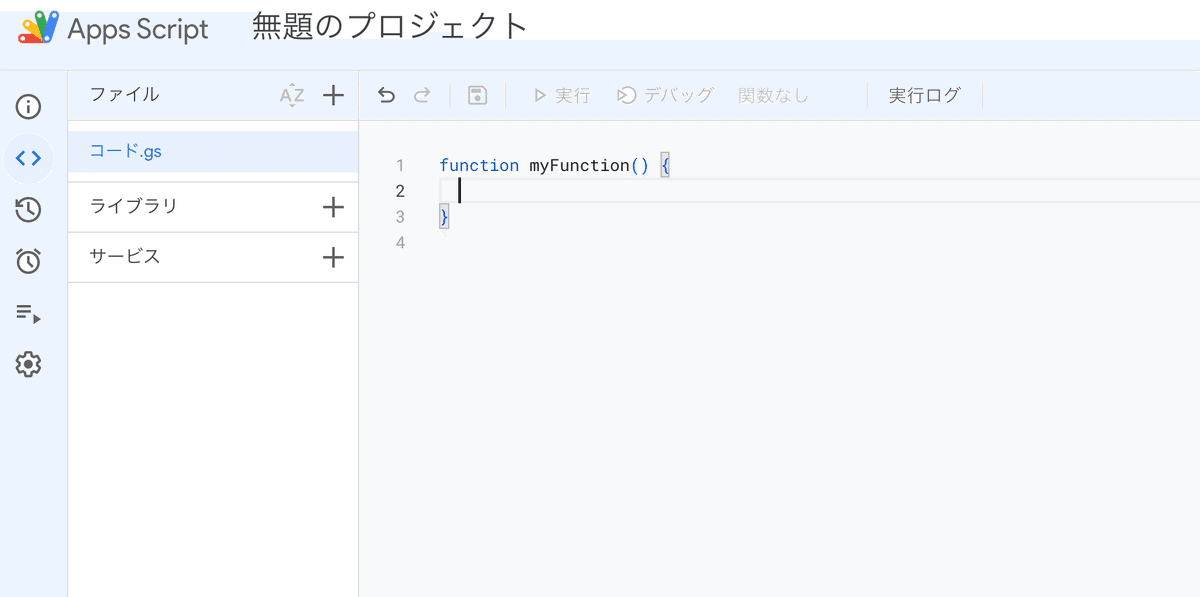This screenshot has width=1200, height=597.
Task: Open the project Overview panel
Action: coord(28,105)
